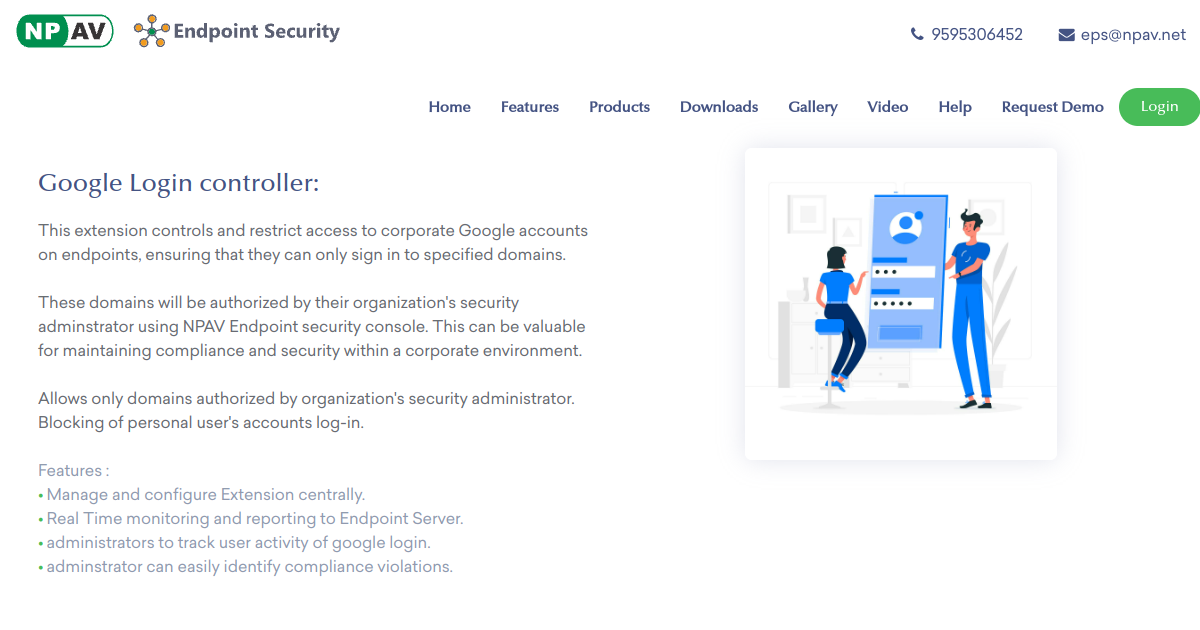1200x630 pixels.
Task: Open the Downloads navigation item
Action: 719,107
